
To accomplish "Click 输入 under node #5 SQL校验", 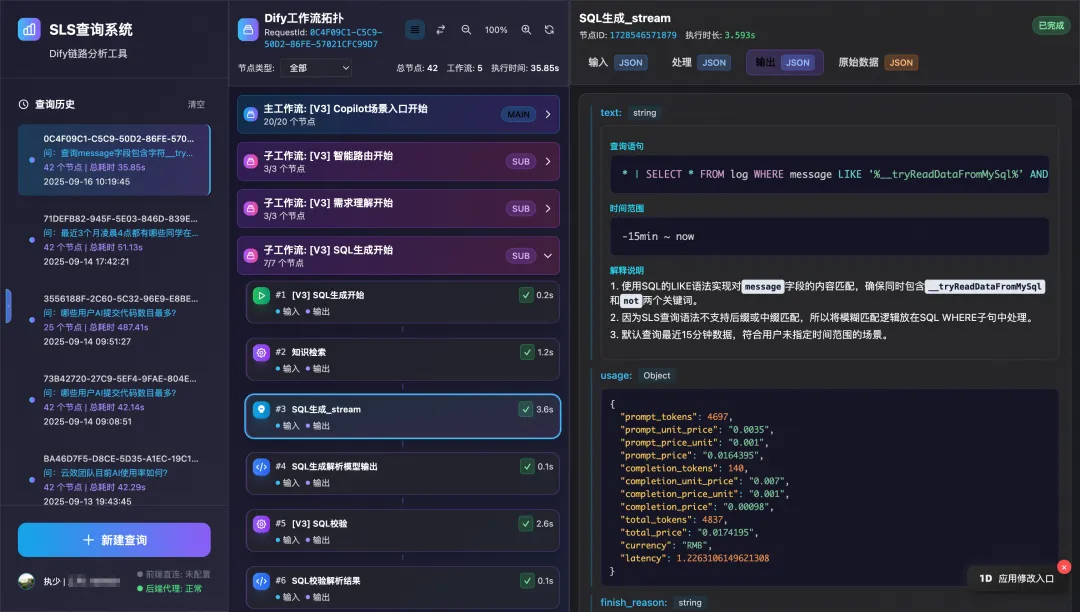I will click(x=287, y=540).
